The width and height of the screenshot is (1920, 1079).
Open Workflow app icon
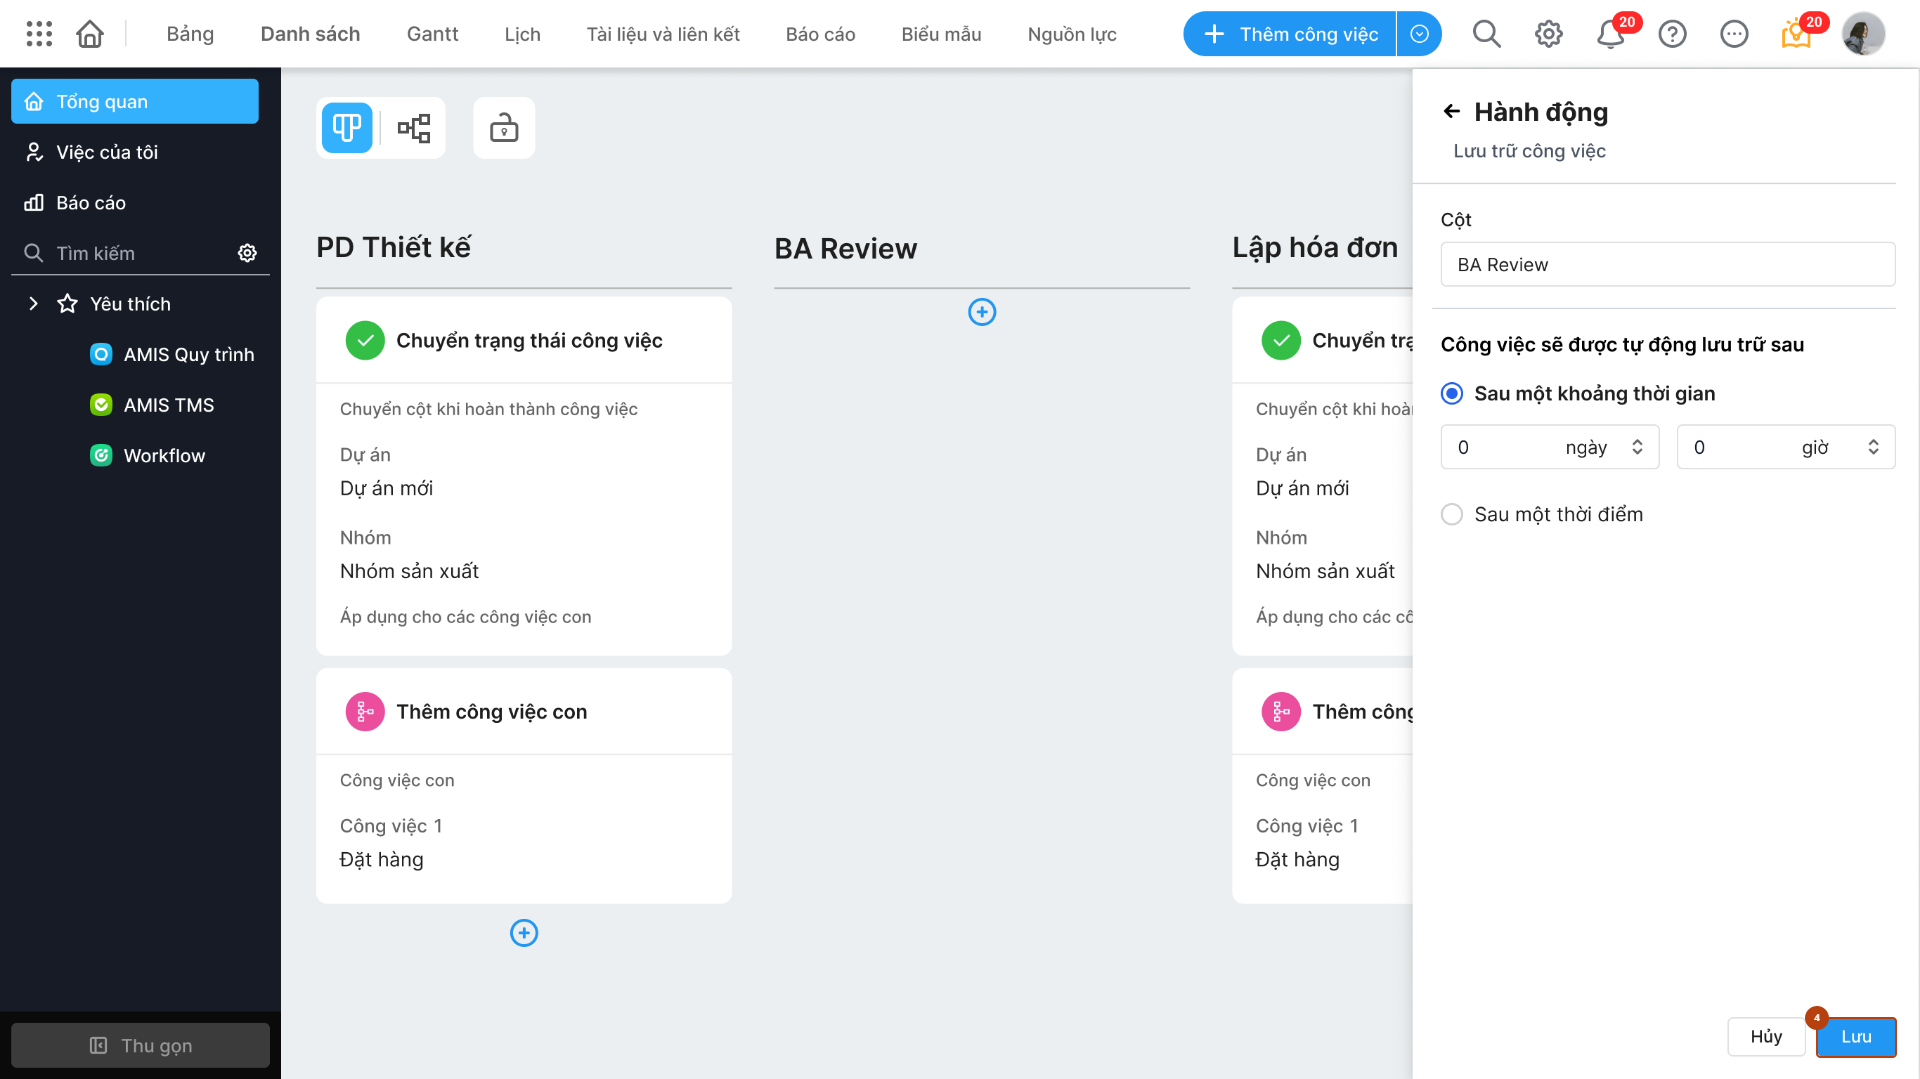point(101,455)
